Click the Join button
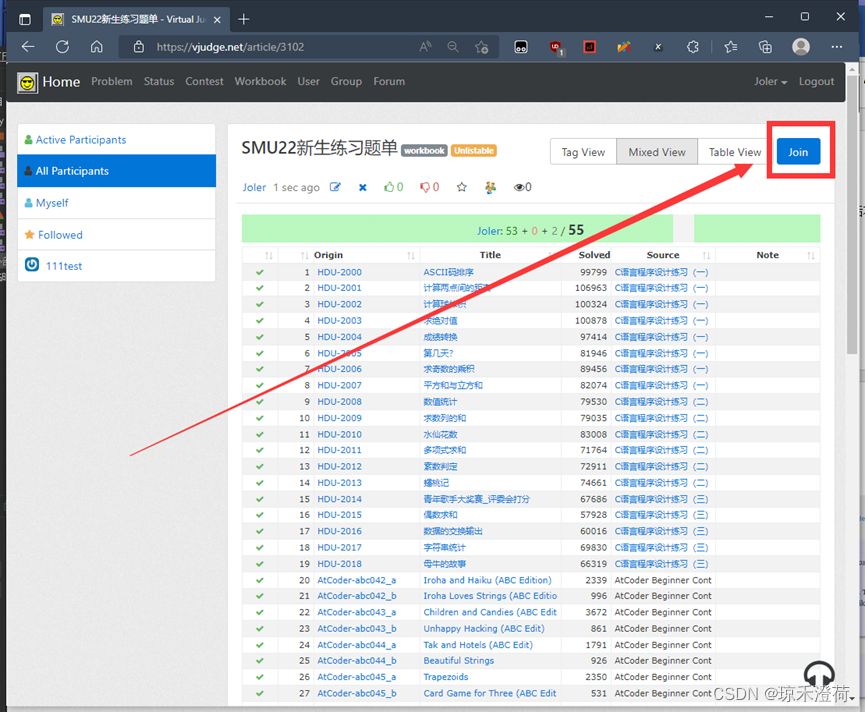 (x=798, y=151)
